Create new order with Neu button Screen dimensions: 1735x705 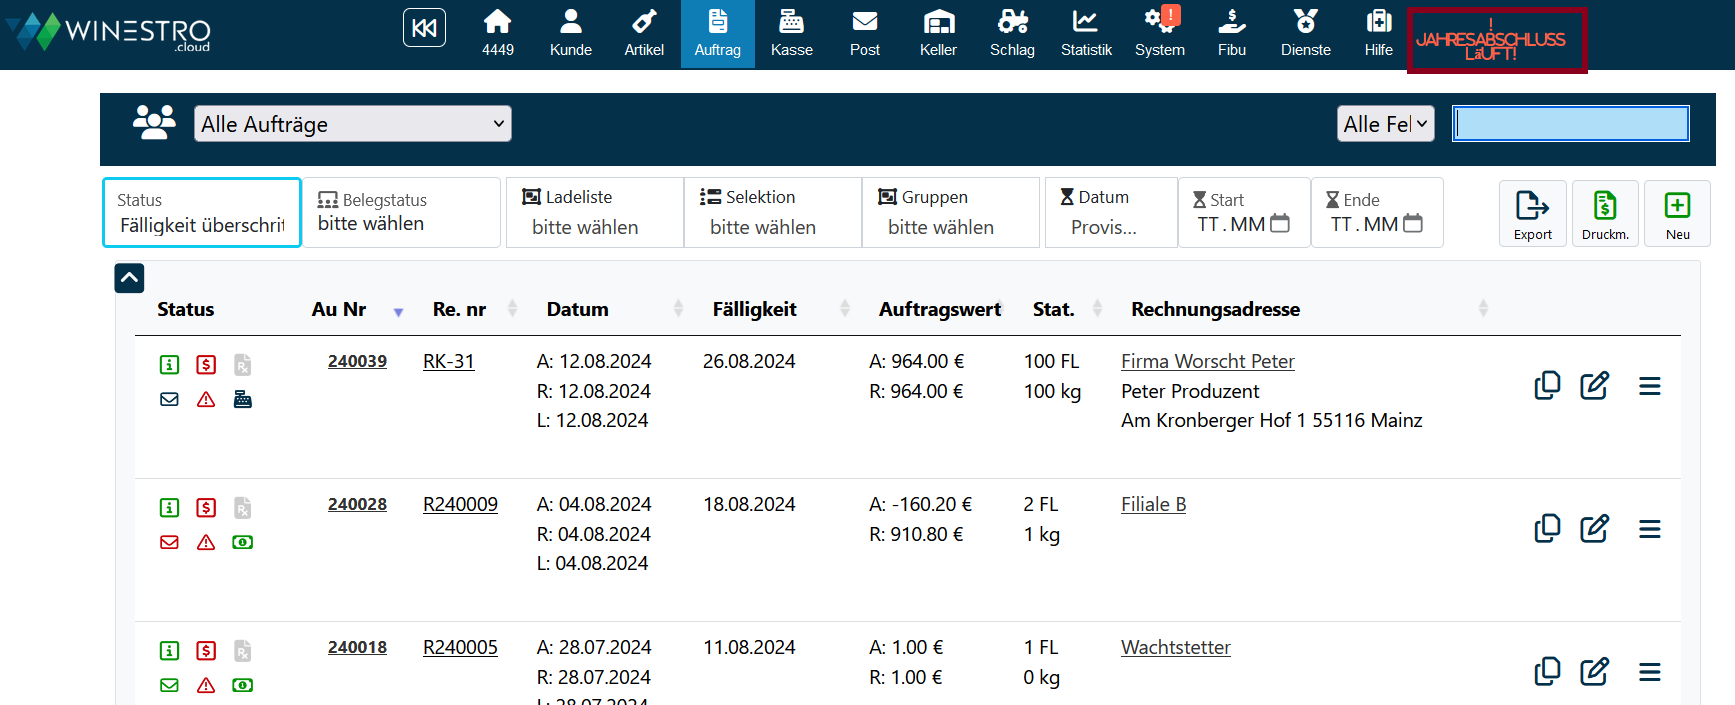pos(1677,213)
